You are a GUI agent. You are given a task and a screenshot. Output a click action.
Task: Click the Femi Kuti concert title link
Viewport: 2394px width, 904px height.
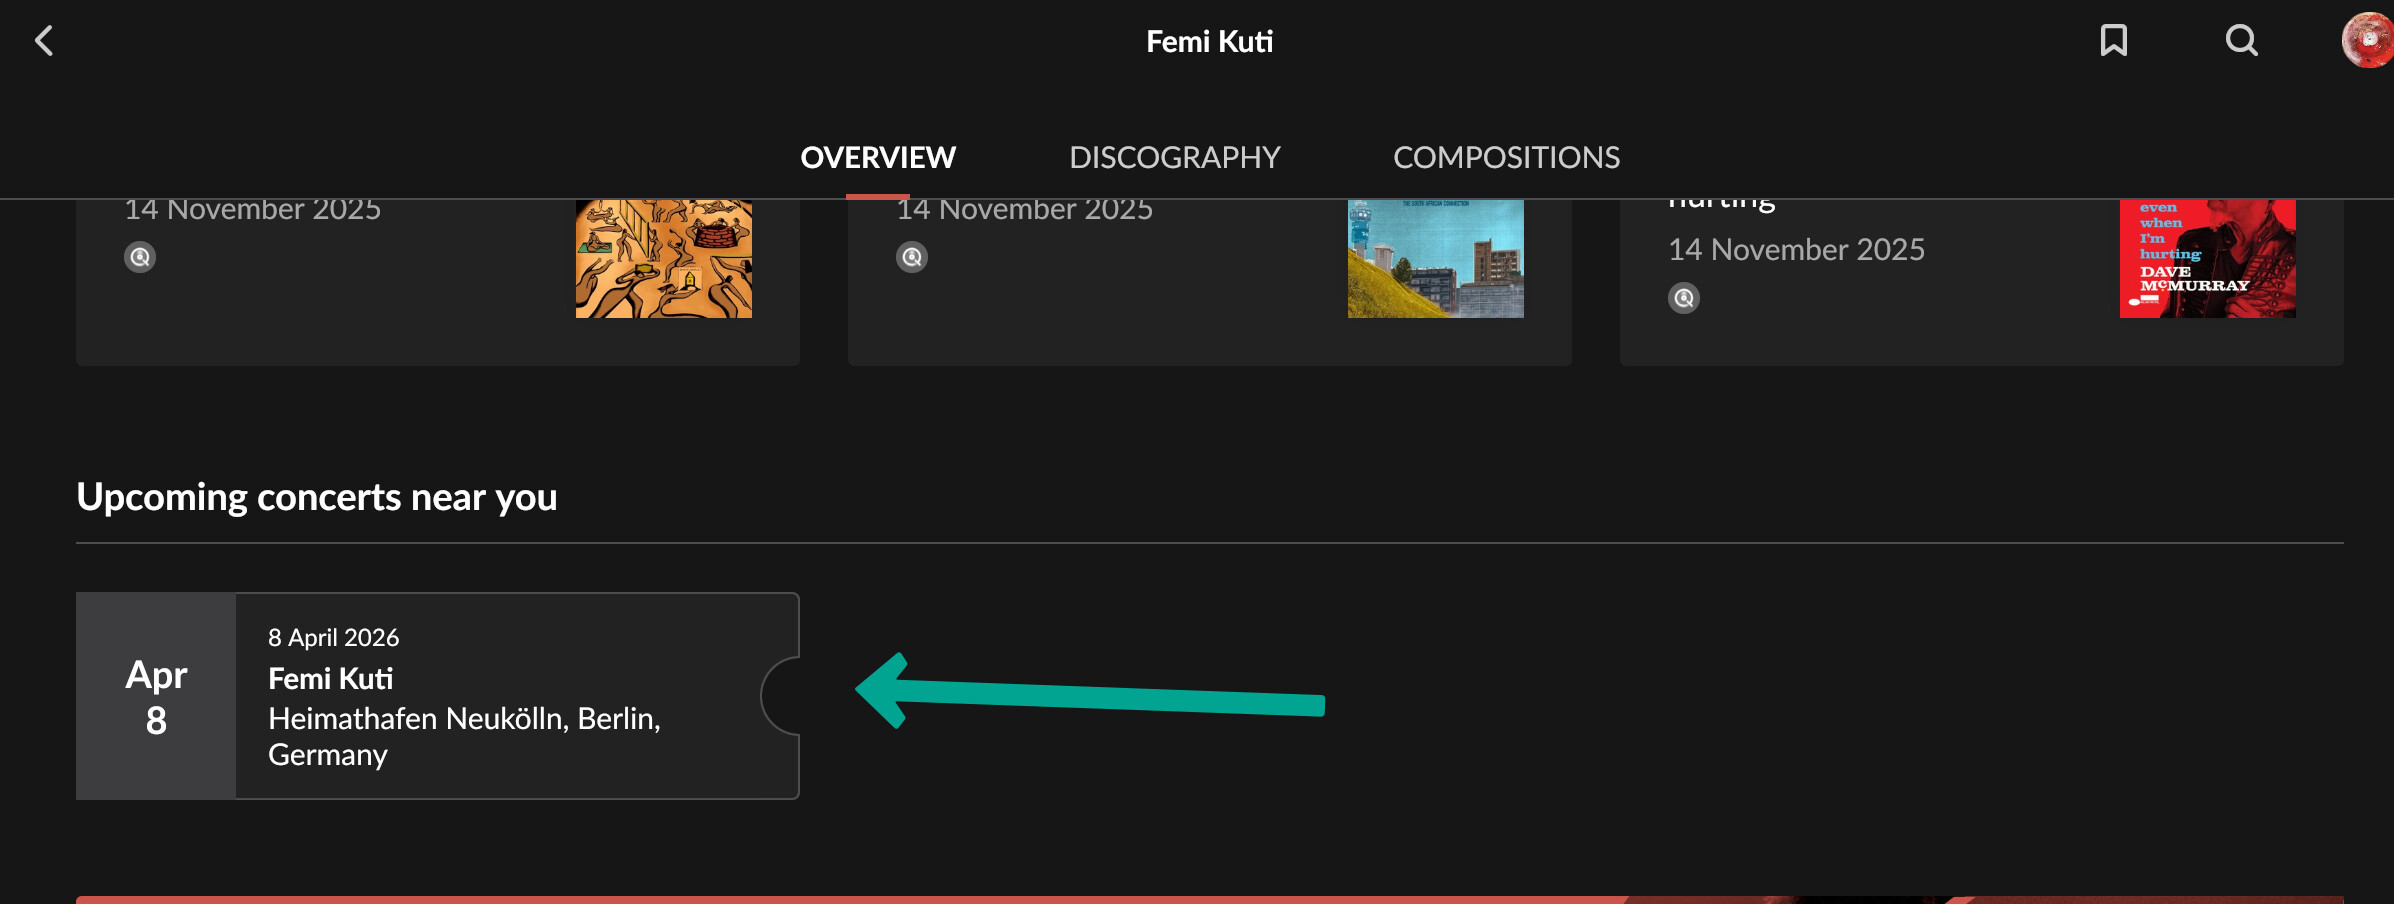pos(331,679)
